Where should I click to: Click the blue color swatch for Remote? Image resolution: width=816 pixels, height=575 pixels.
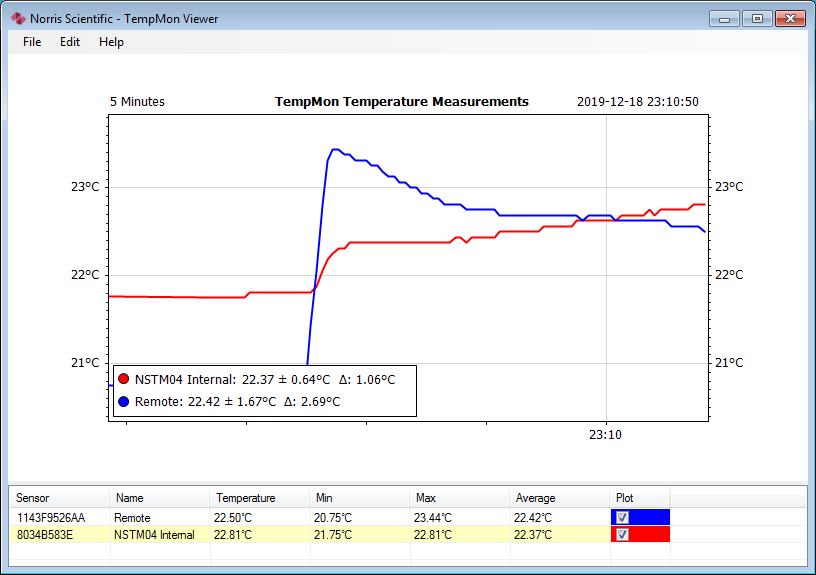coord(651,517)
